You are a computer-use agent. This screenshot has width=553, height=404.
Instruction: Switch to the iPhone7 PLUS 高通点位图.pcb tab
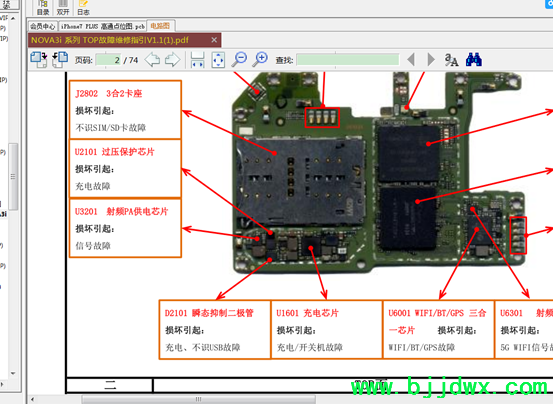coord(103,26)
